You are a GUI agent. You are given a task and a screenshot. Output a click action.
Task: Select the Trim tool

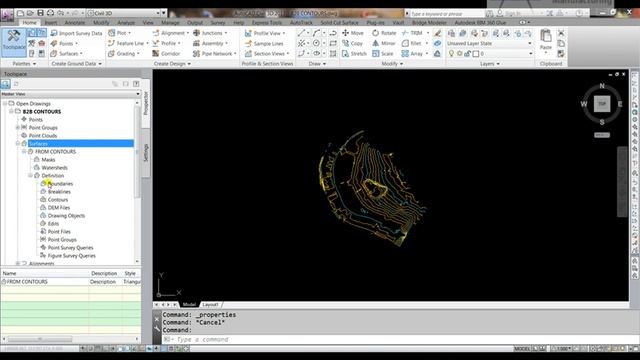[x=412, y=33]
